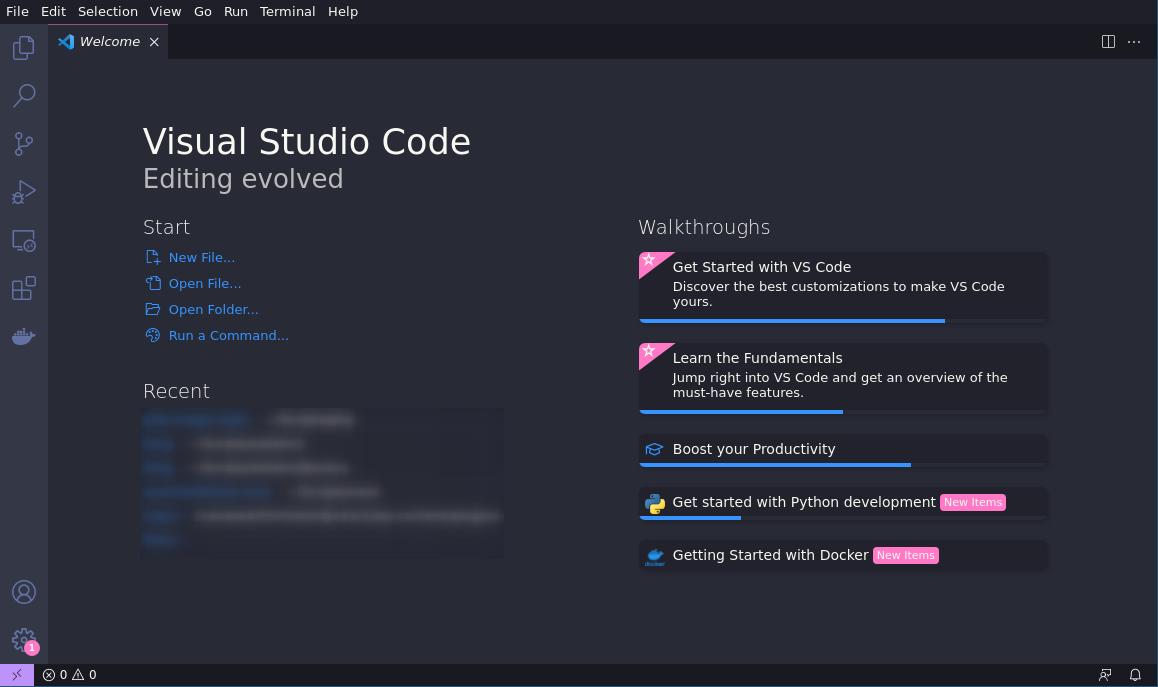Close the Welcome tab

[x=154, y=42]
